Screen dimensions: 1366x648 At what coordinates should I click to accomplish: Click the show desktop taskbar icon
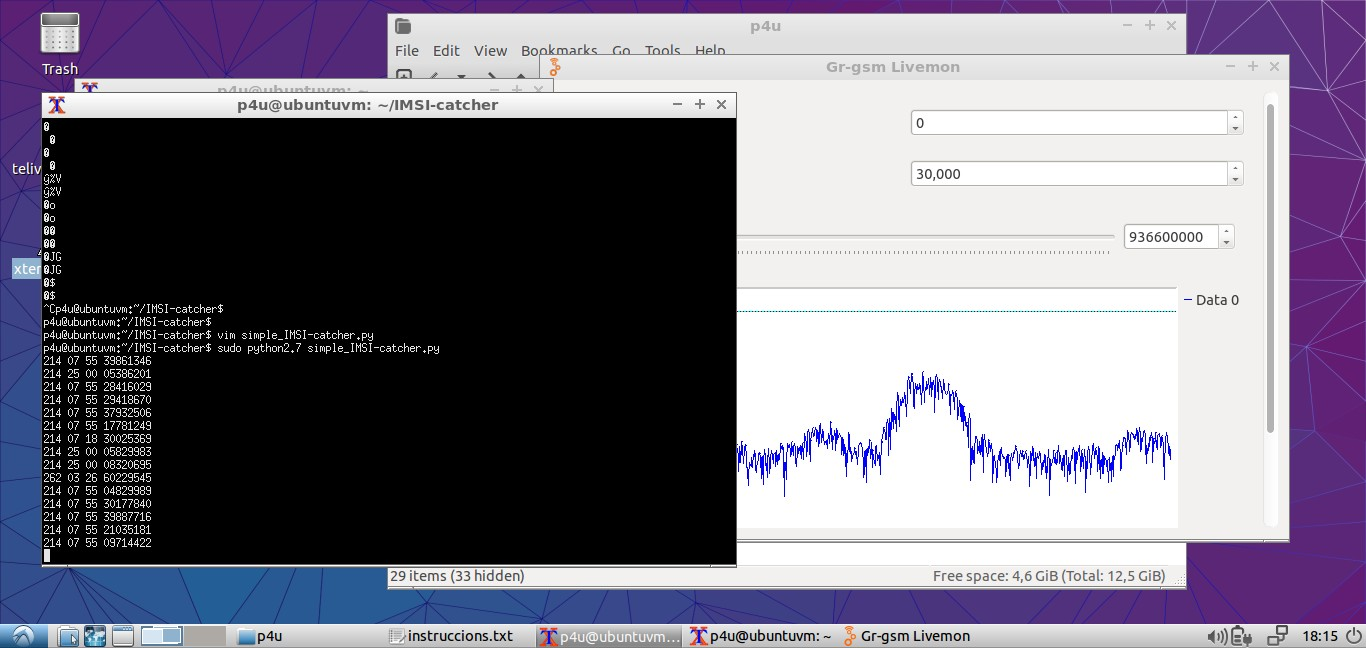(123, 636)
